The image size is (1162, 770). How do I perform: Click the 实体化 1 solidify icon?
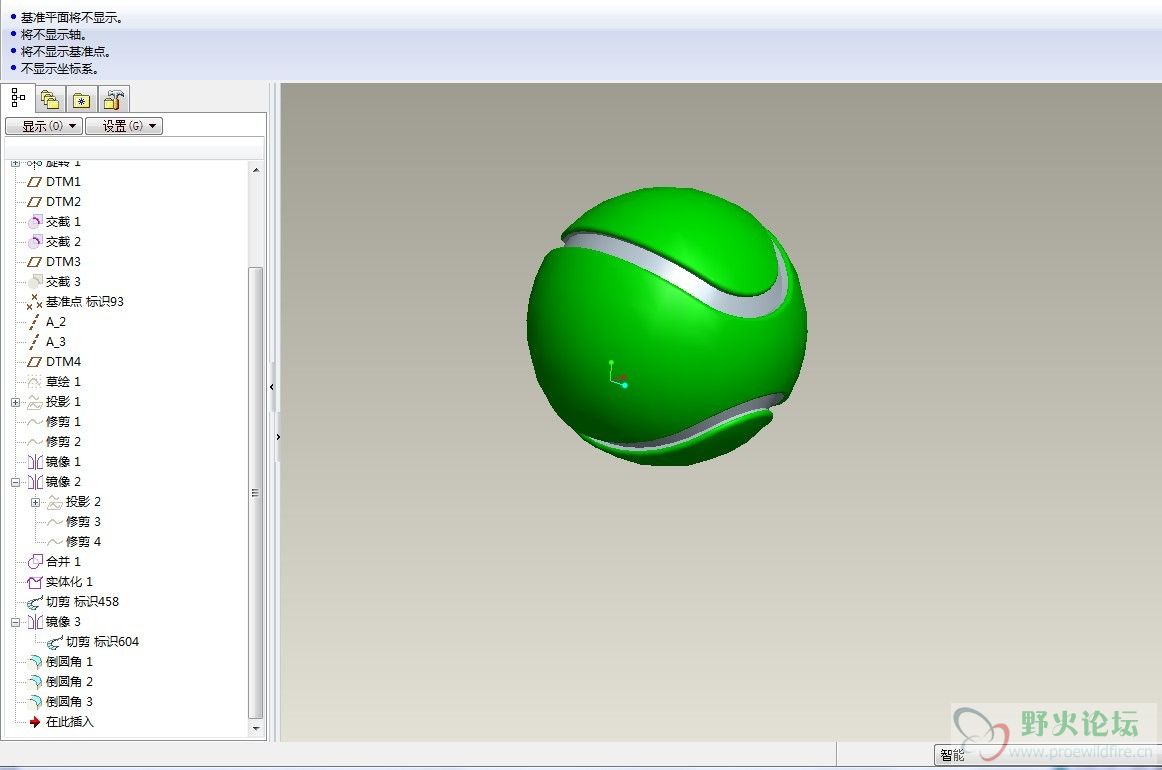pos(35,582)
